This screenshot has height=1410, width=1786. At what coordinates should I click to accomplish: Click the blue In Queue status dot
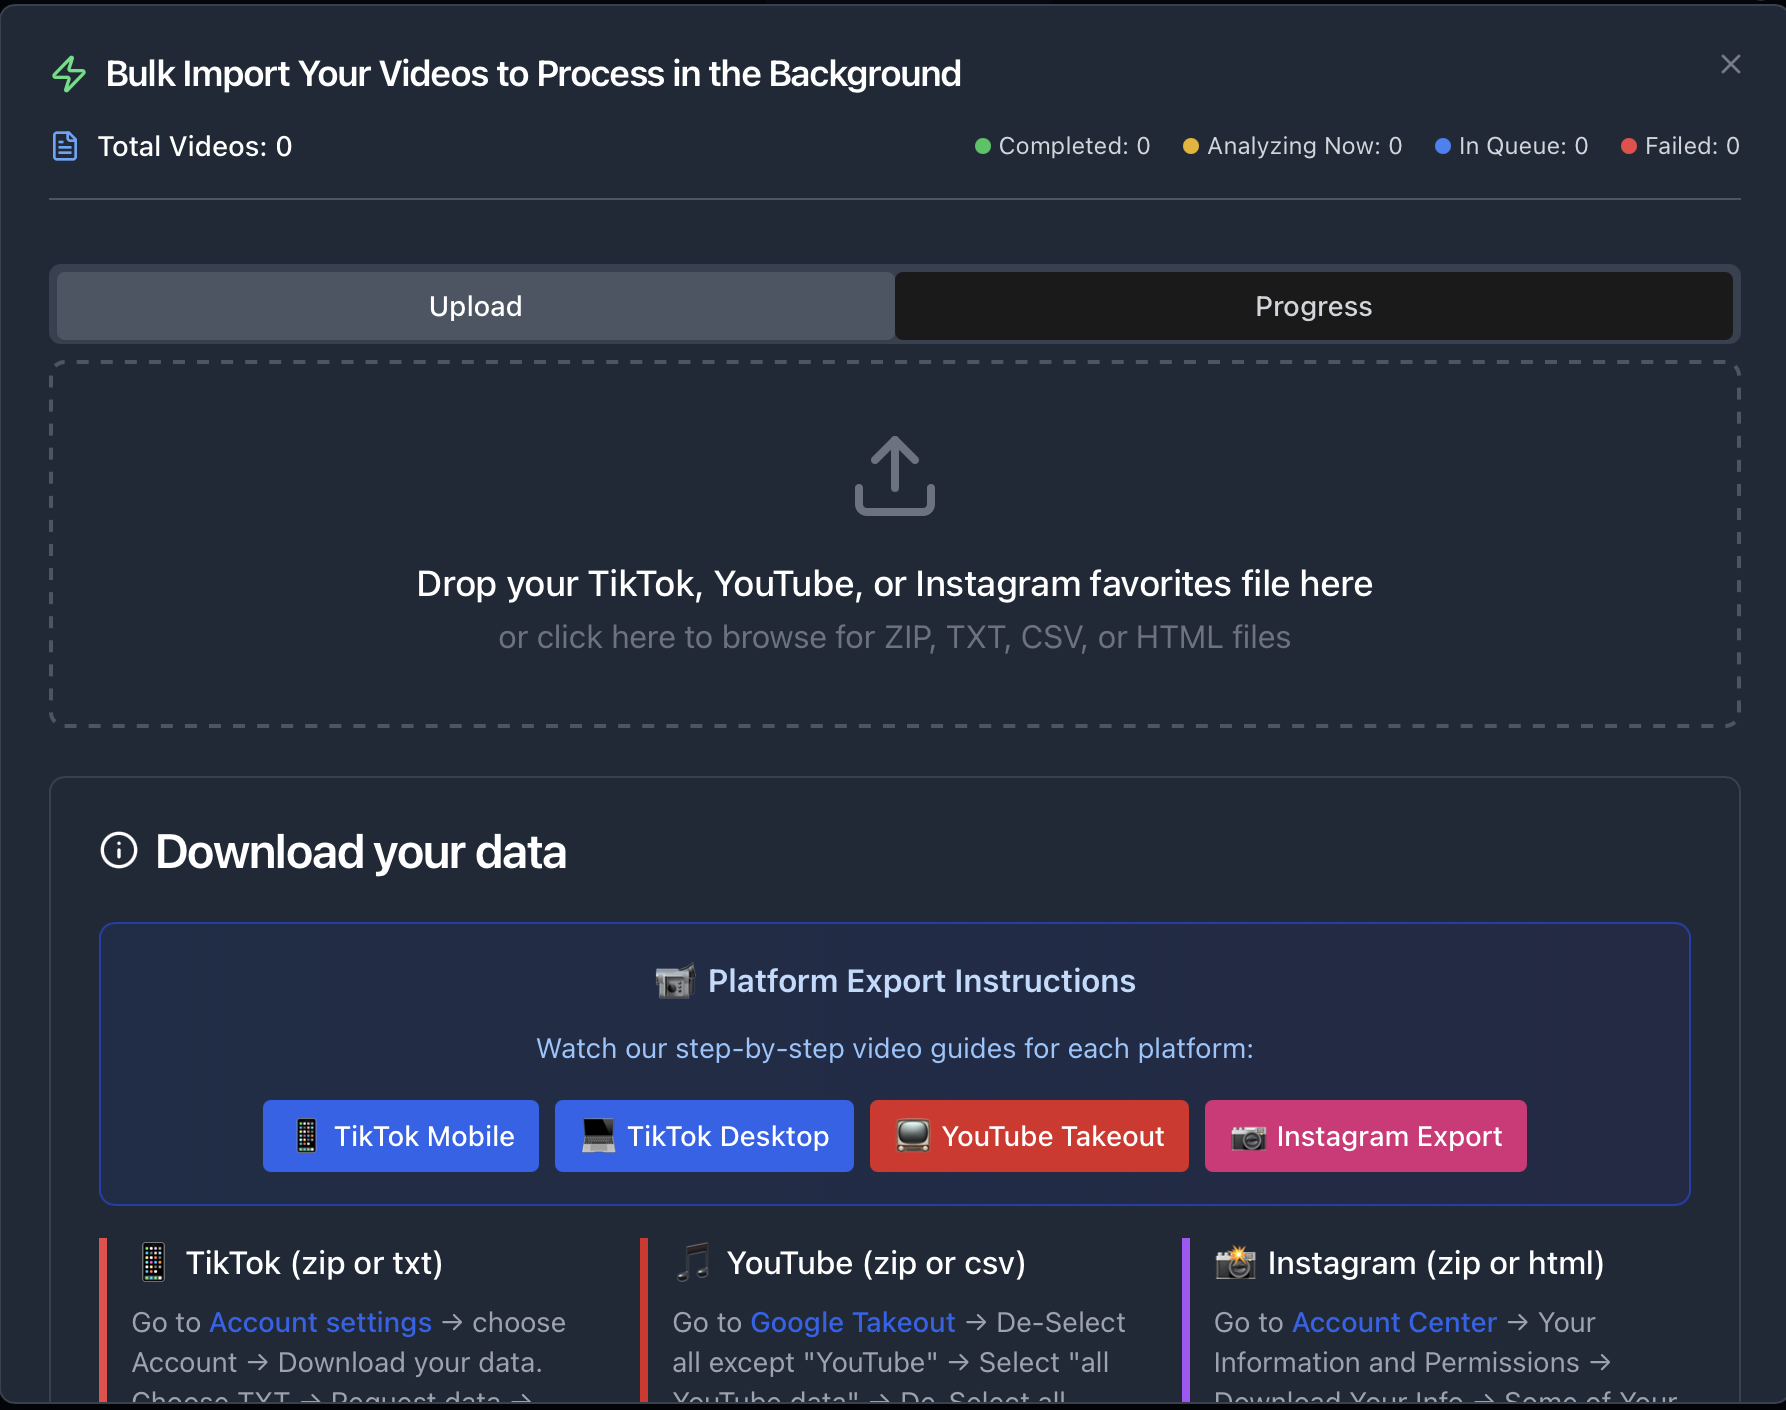tap(1443, 146)
